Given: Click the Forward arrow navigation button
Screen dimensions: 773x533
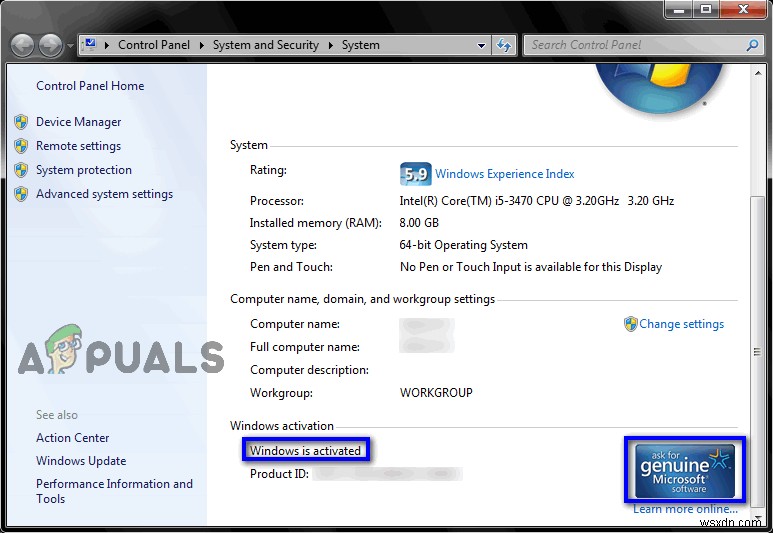Looking at the screenshot, I should (x=50, y=46).
